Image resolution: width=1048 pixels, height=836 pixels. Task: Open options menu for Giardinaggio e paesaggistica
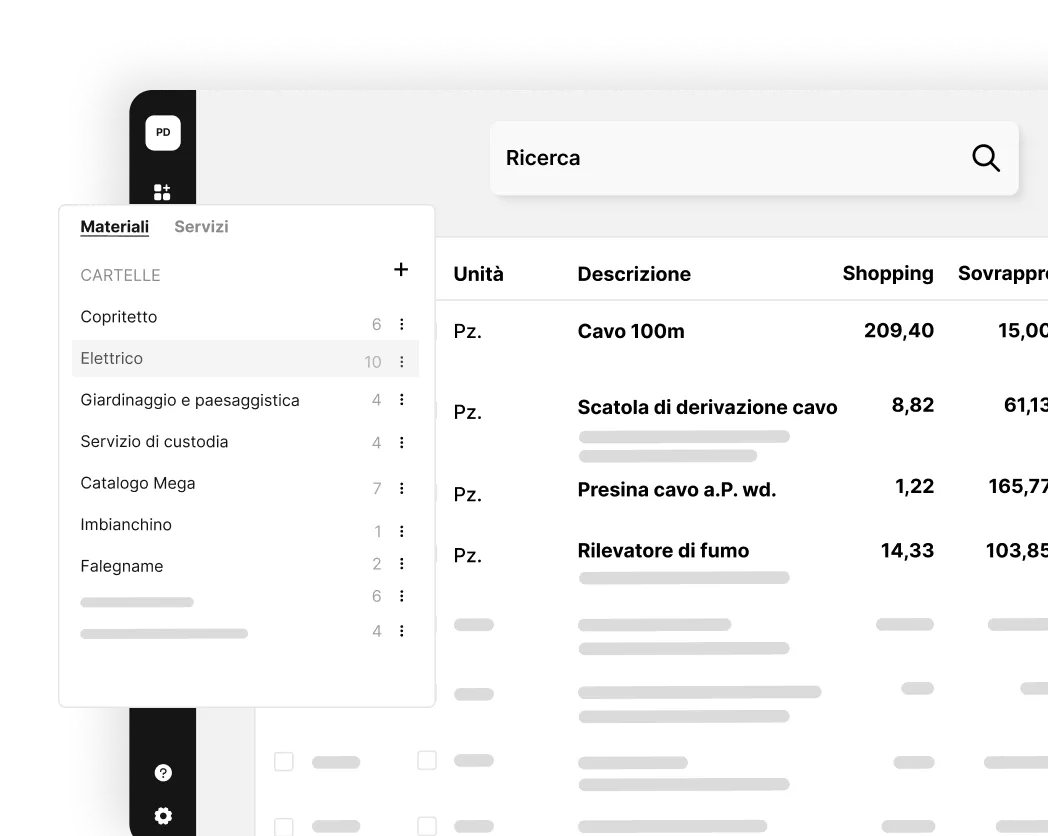pyautogui.click(x=402, y=400)
